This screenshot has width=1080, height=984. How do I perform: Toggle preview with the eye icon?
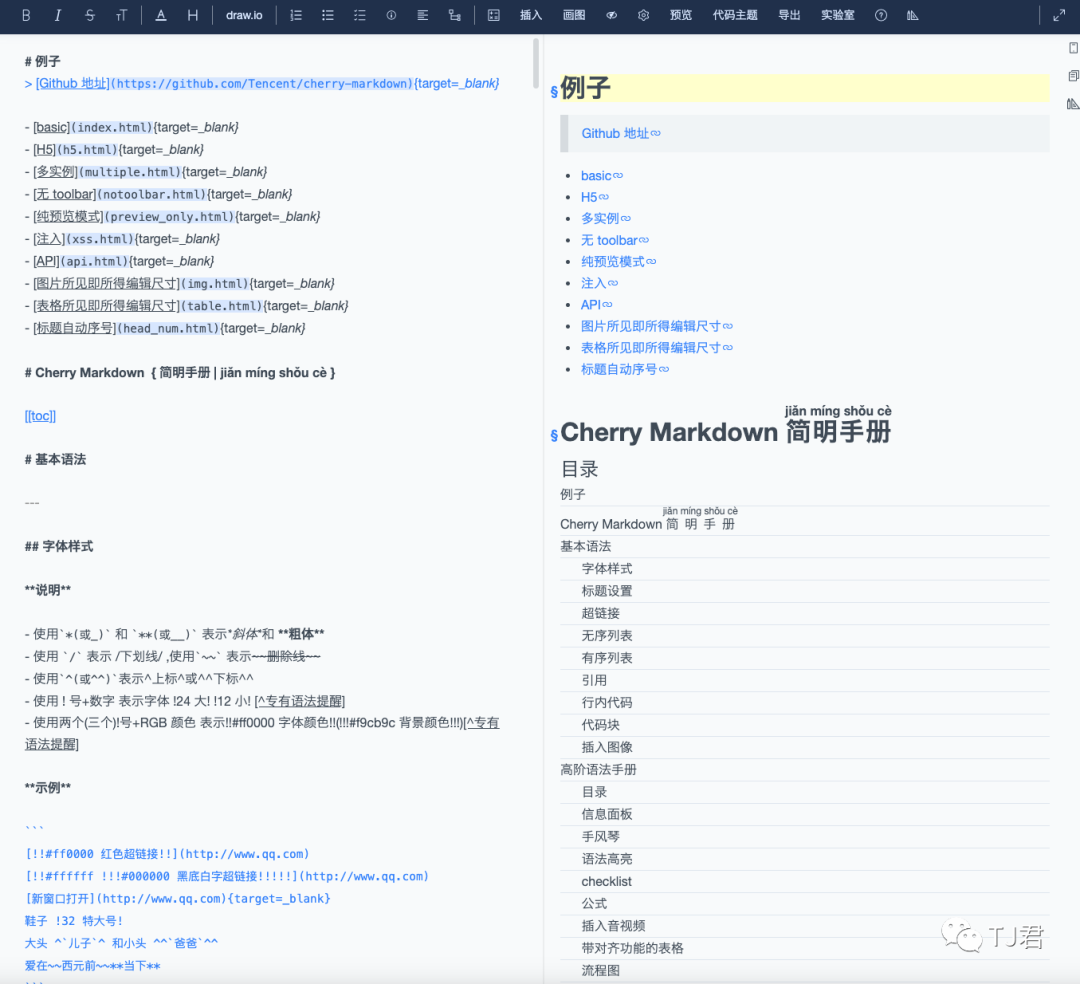click(x=614, y=15)
